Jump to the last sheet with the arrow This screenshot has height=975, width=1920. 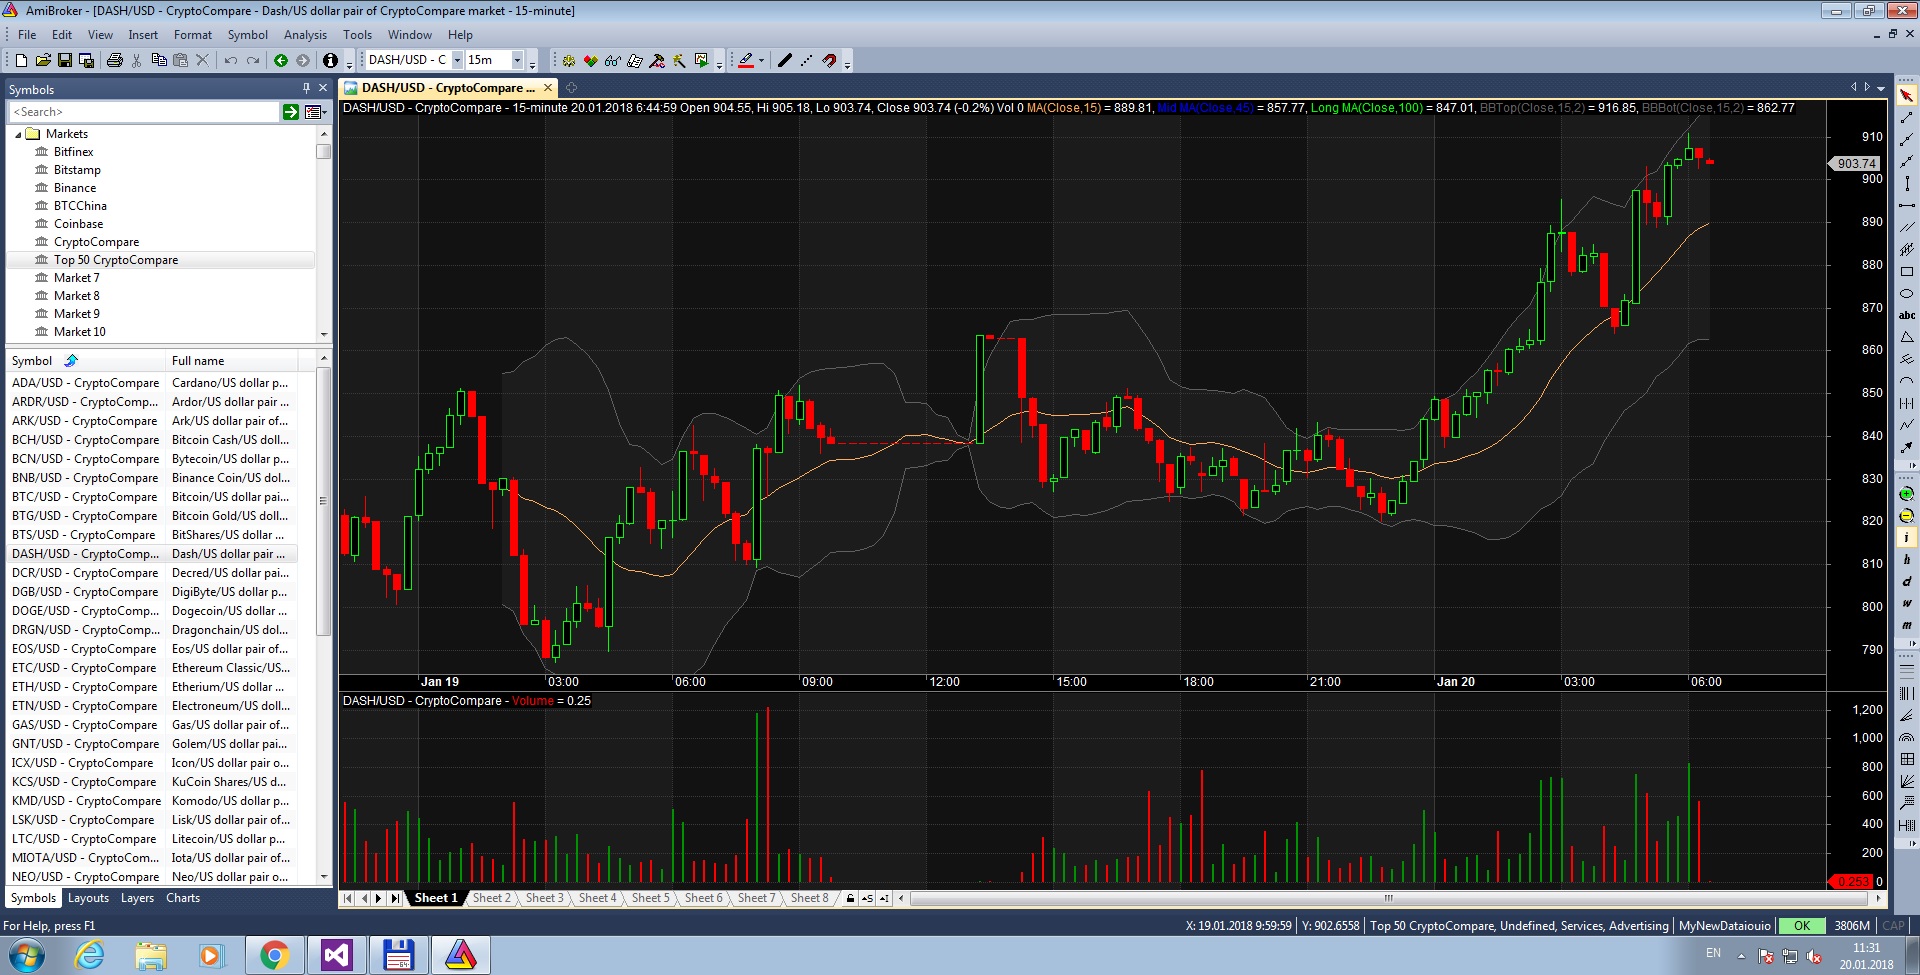click(x=395, y=898)
